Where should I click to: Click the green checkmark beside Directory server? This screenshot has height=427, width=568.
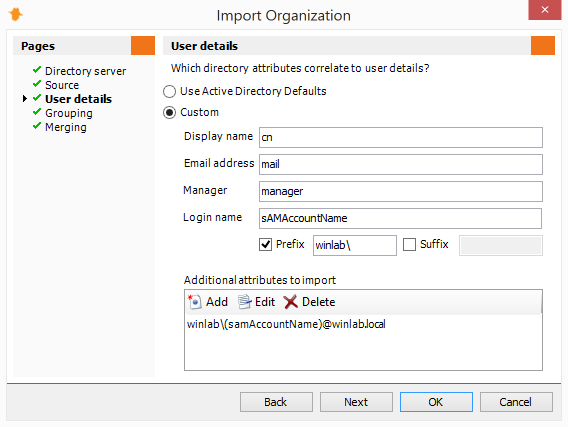pos(37,70)
